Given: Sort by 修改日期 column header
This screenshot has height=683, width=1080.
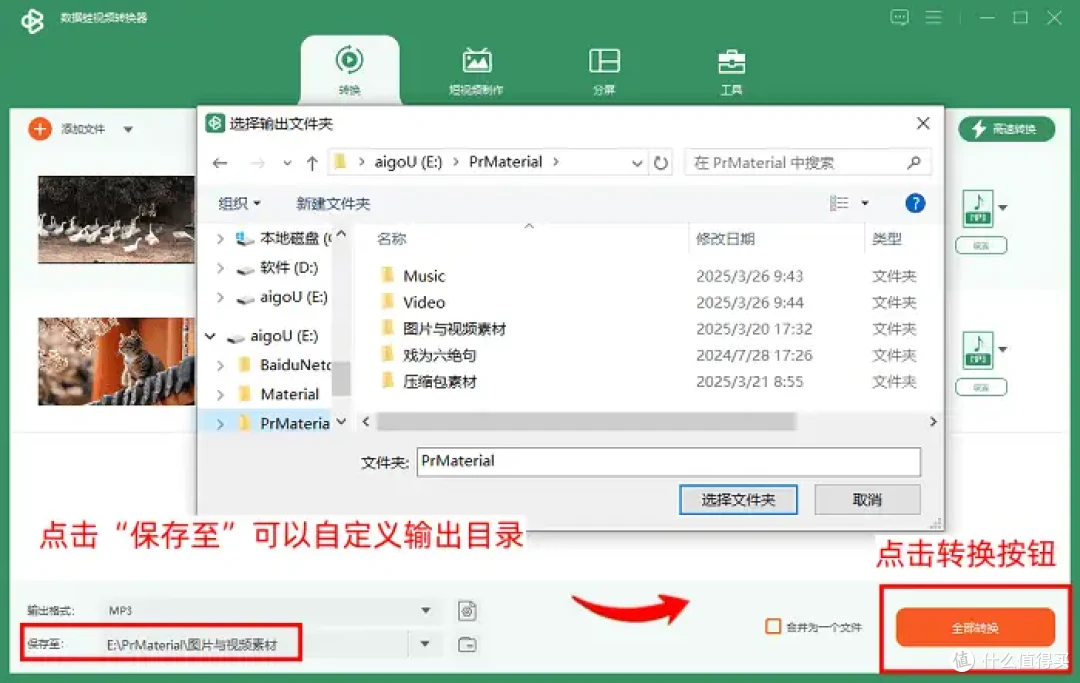Looking at the screenshot, I should (725, 239).
